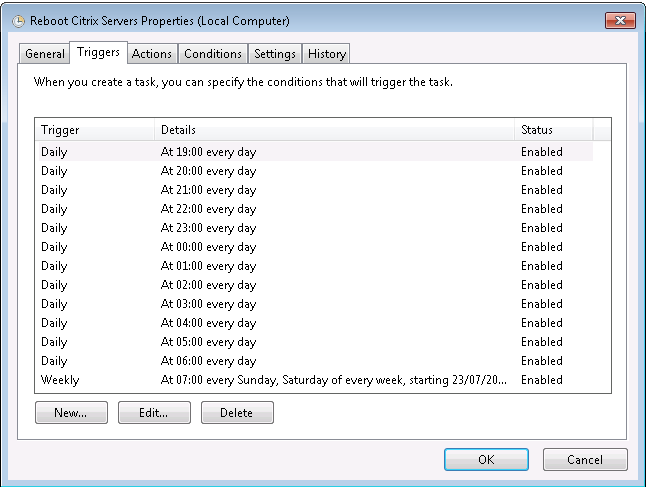The width and height of the screenshot is (646, 487).
Task: Select the trigger 'At 01:00 every day'
Action: click(x=314, y=265)
